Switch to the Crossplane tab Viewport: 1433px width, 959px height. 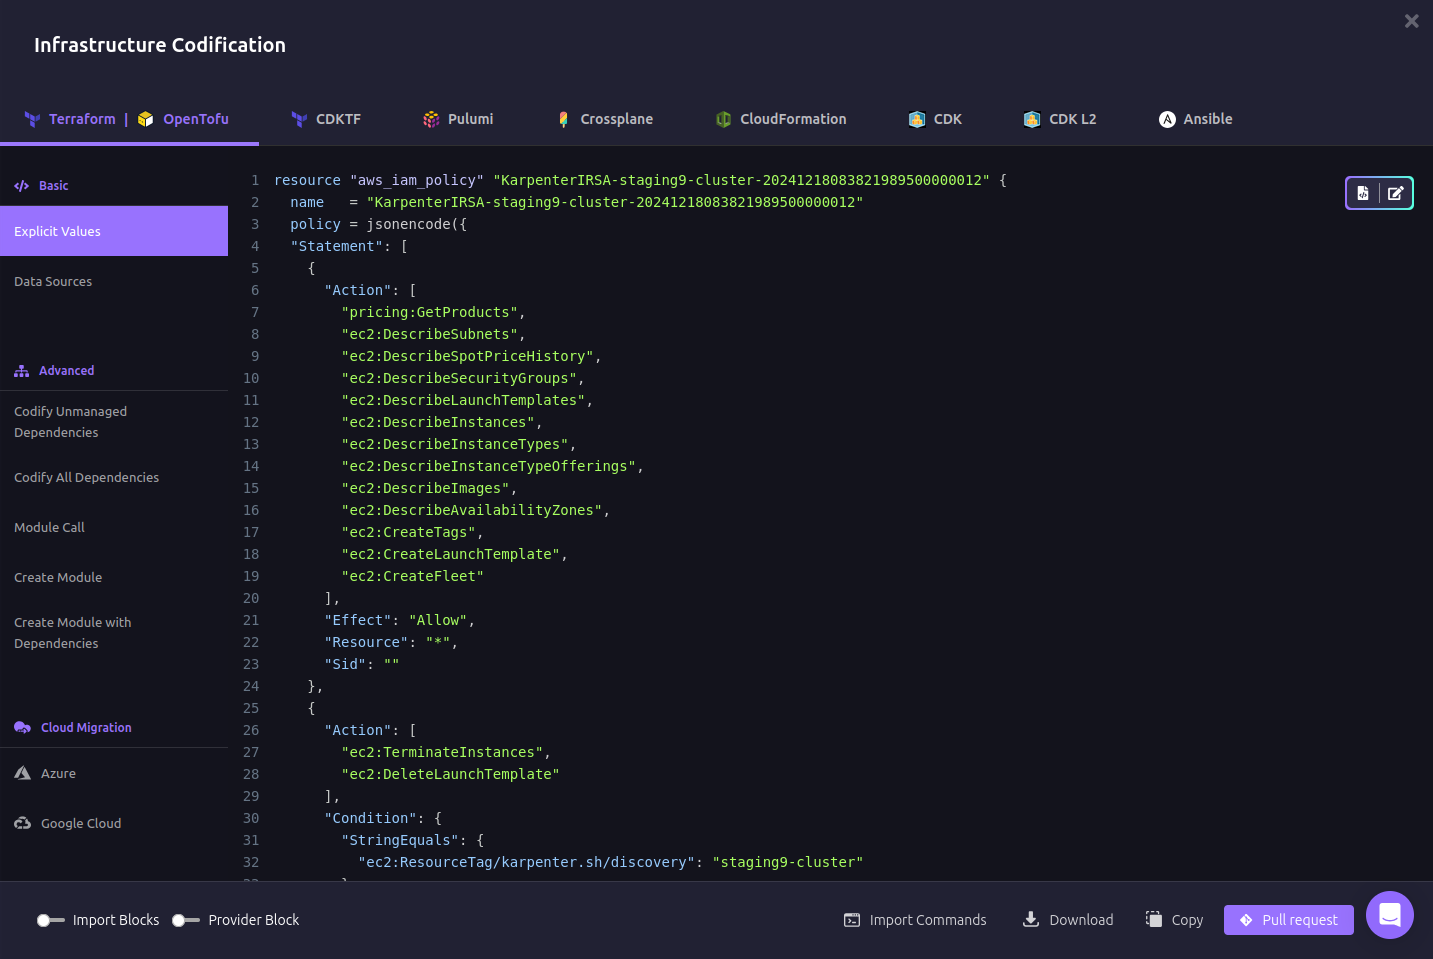click(605, 119)
